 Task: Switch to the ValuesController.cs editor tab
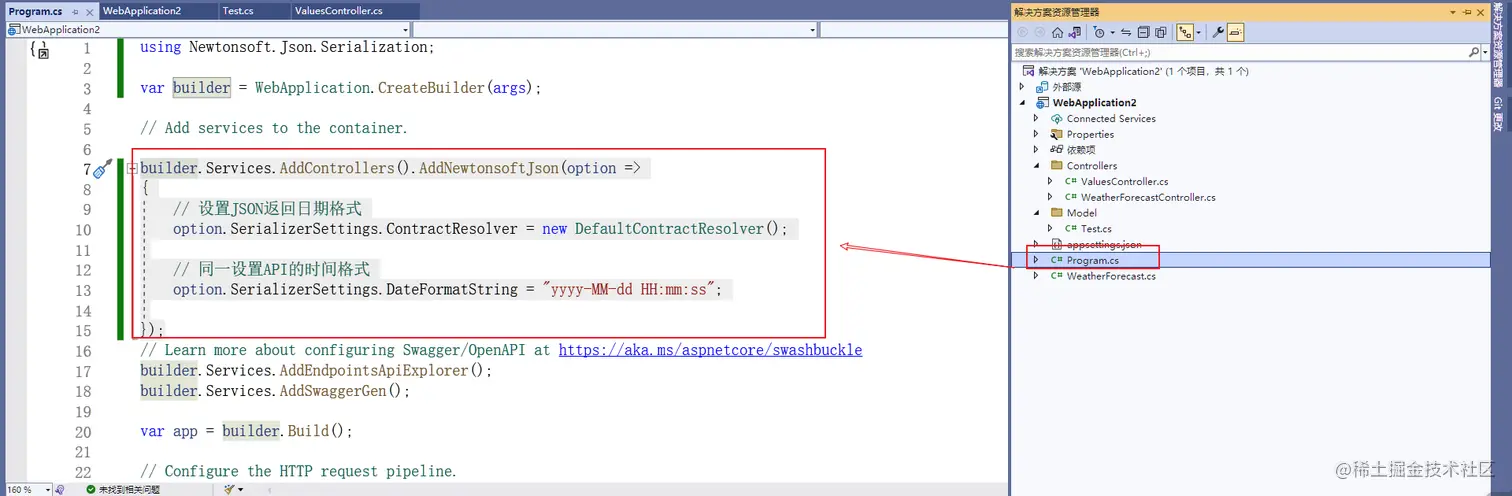(339, 10)
